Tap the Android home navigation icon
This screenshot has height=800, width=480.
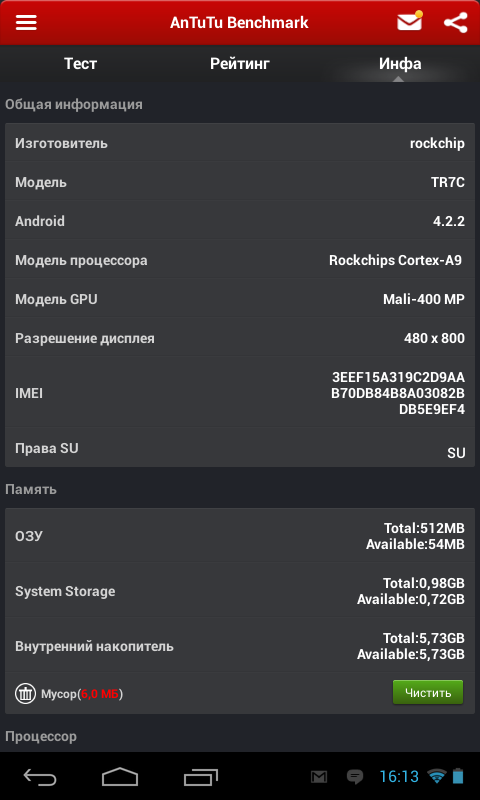[120, 777]
